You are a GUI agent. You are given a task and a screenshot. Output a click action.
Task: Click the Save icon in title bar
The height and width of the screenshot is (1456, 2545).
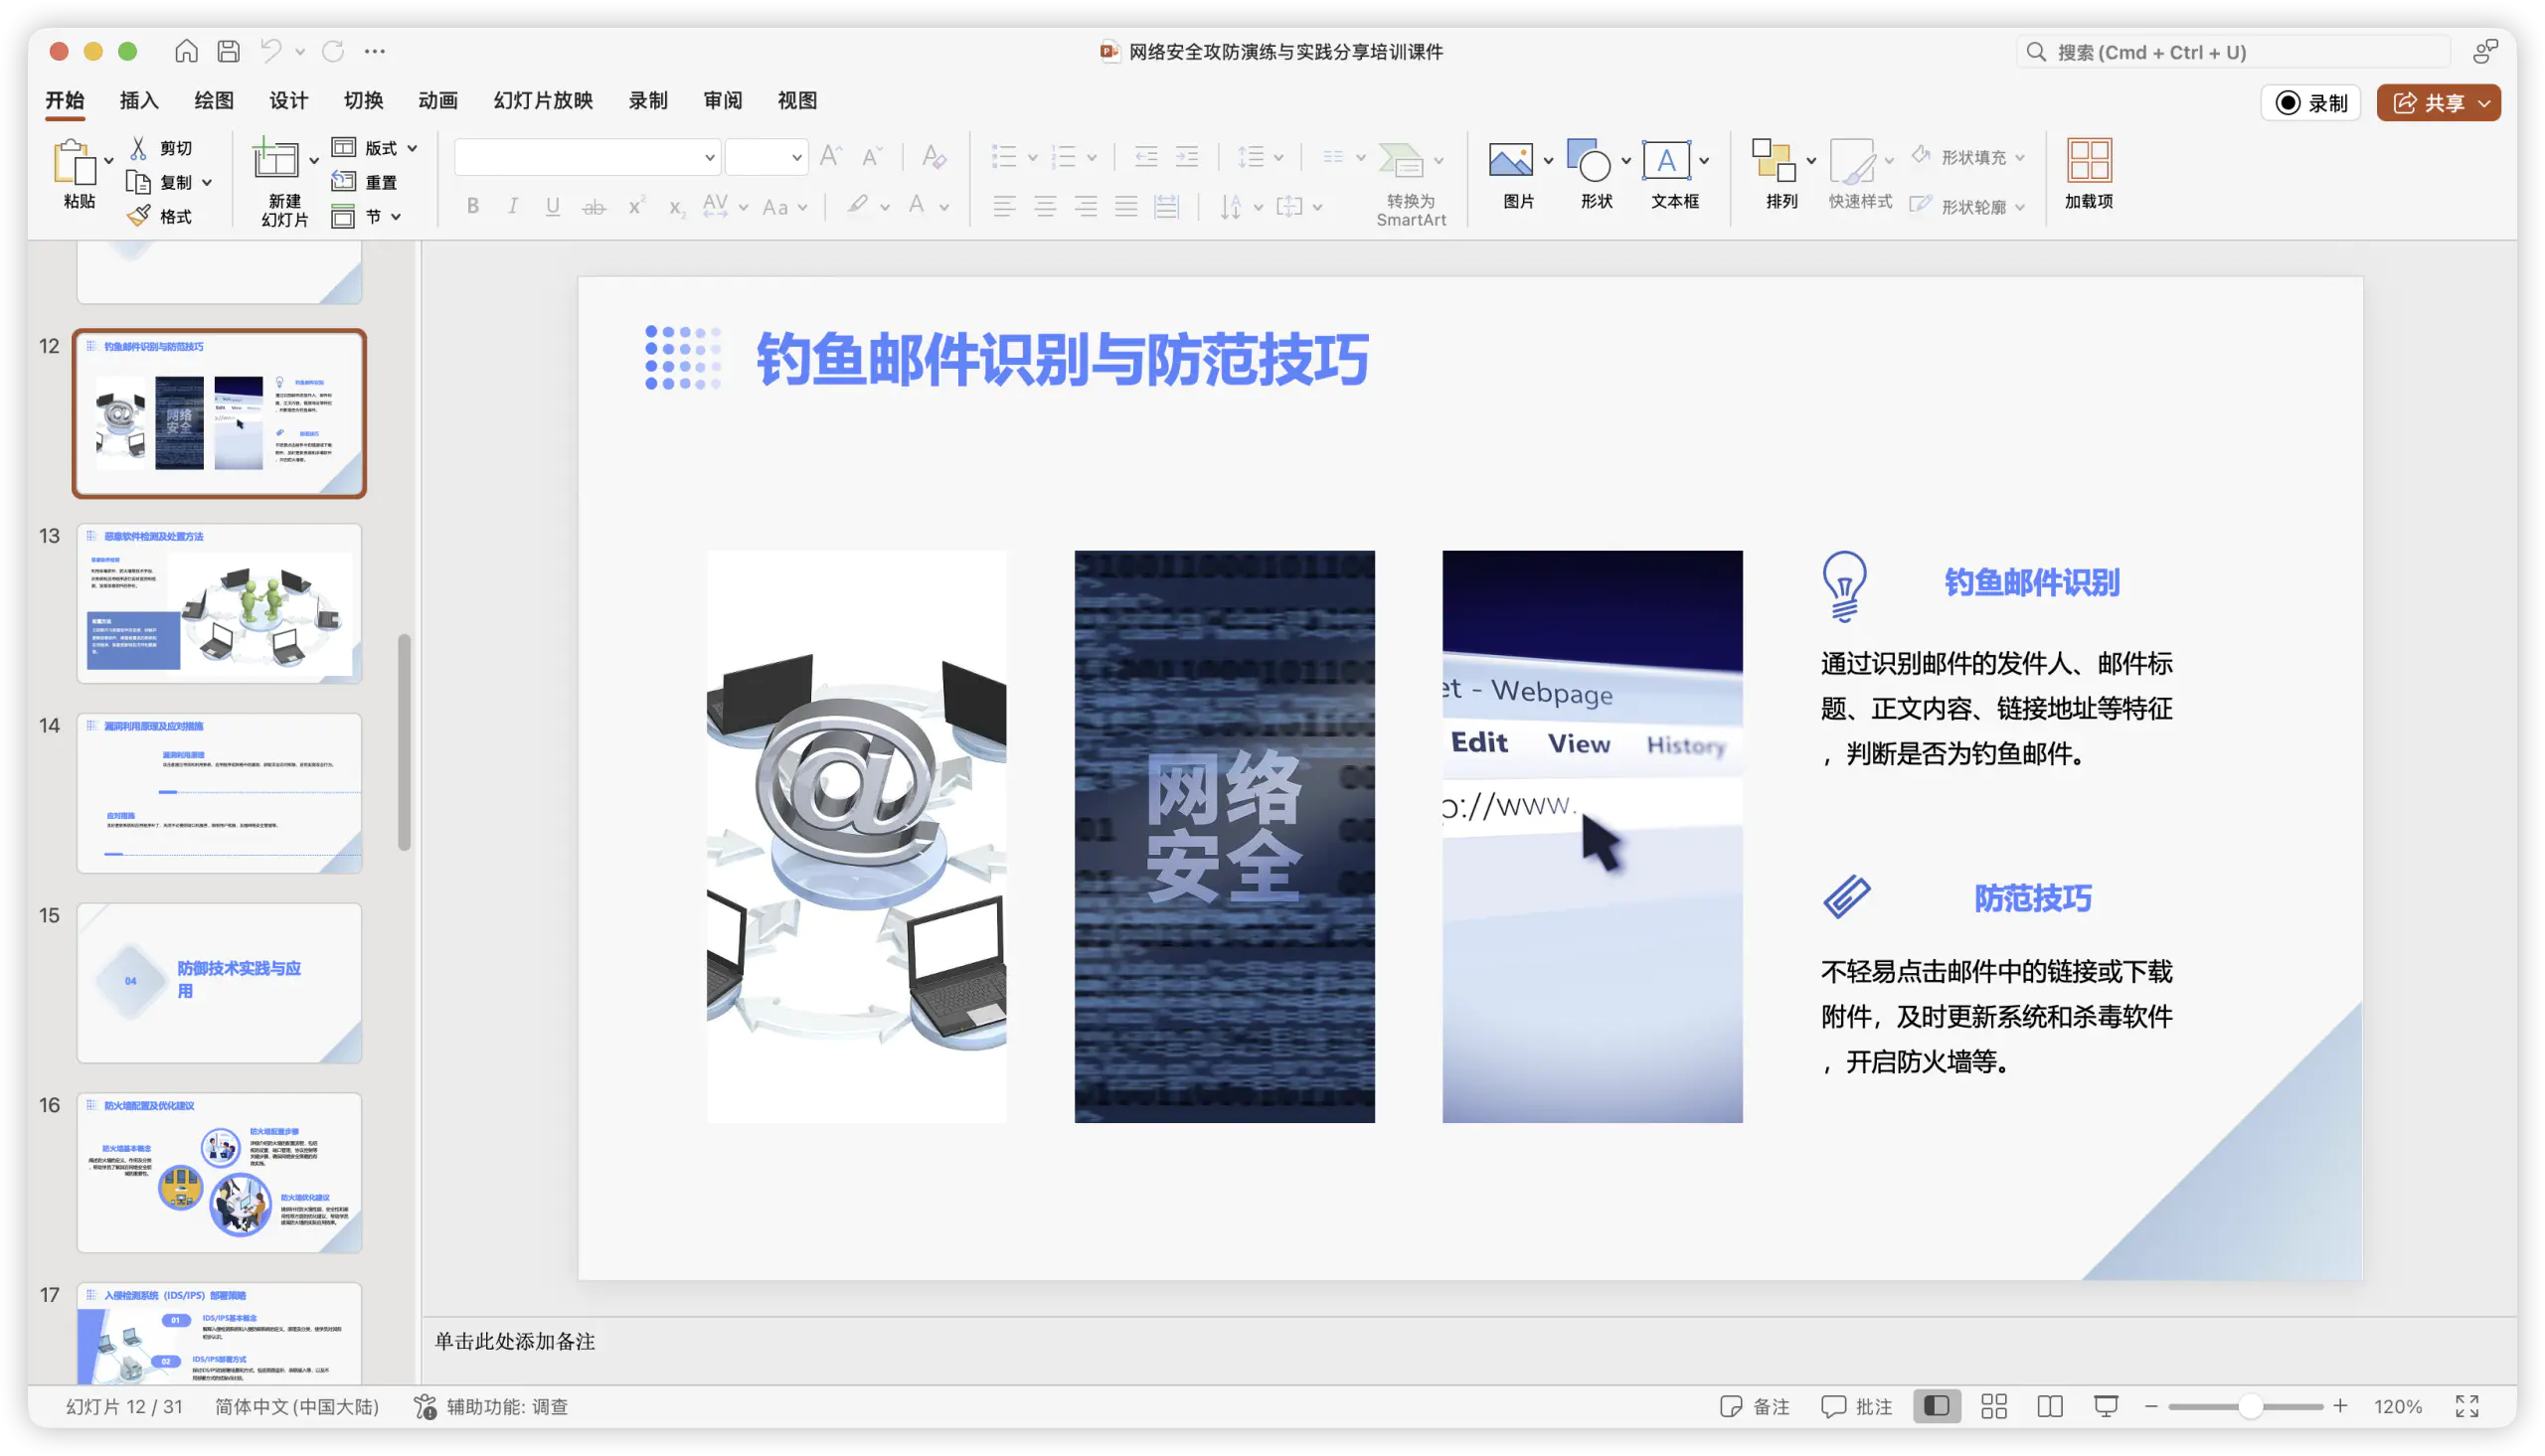point(228,51)
